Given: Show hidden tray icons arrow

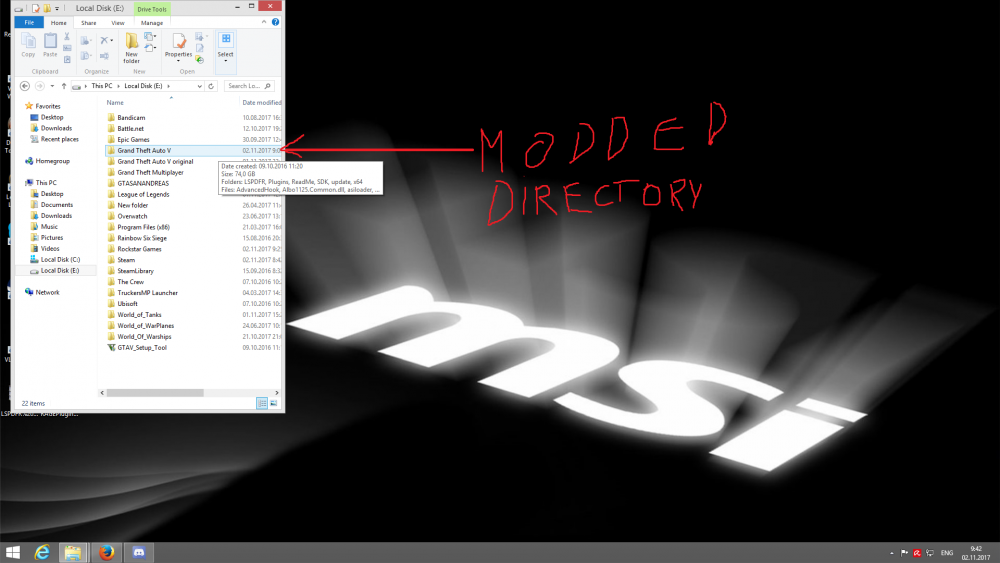Looking at the screenshot, I should (892, 553).
